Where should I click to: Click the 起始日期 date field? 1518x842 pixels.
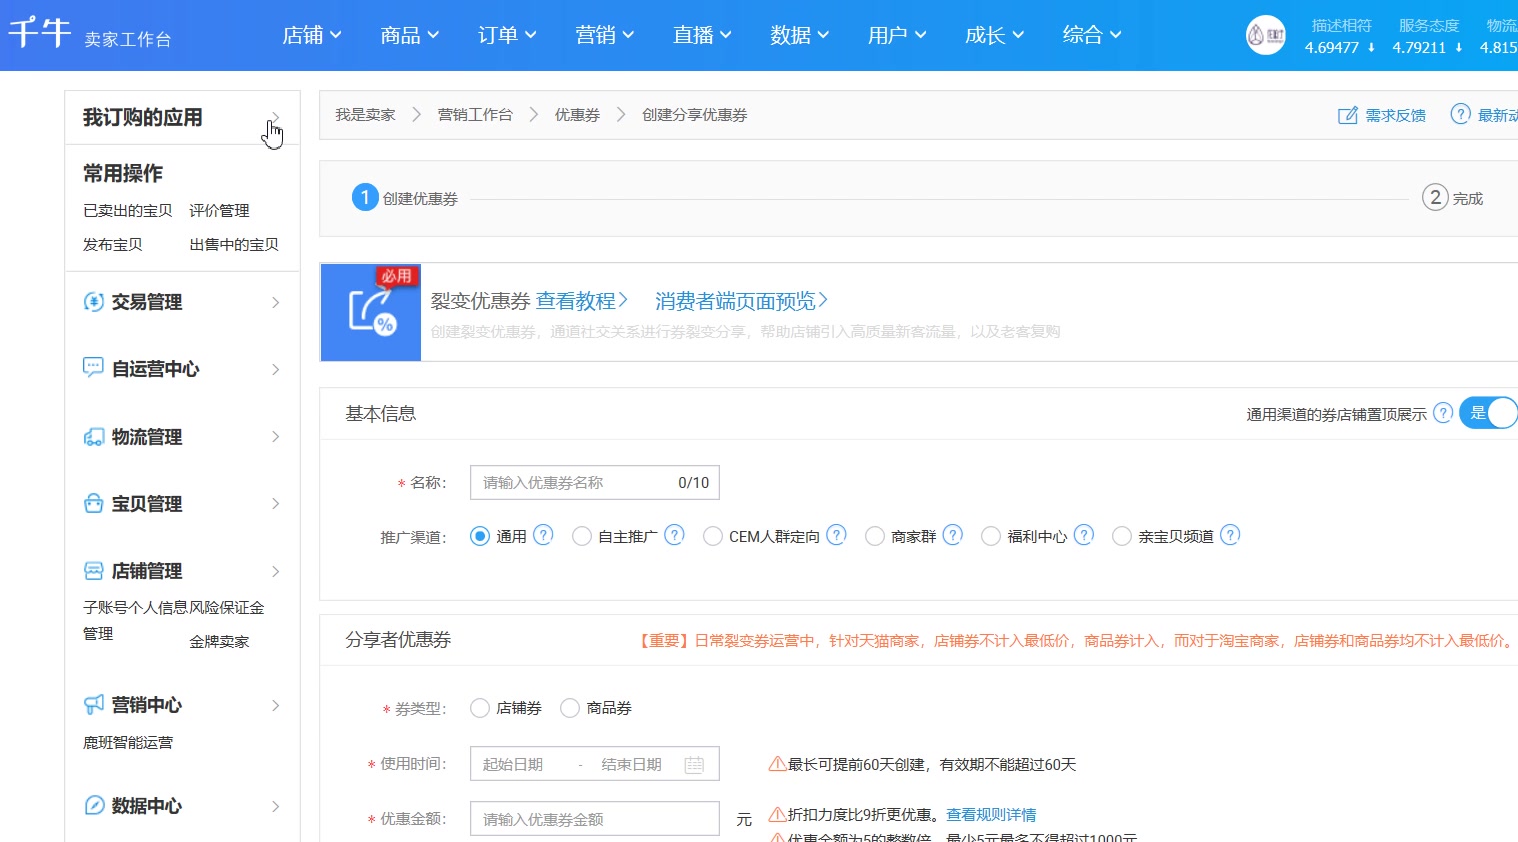click(x=514, y=765)
